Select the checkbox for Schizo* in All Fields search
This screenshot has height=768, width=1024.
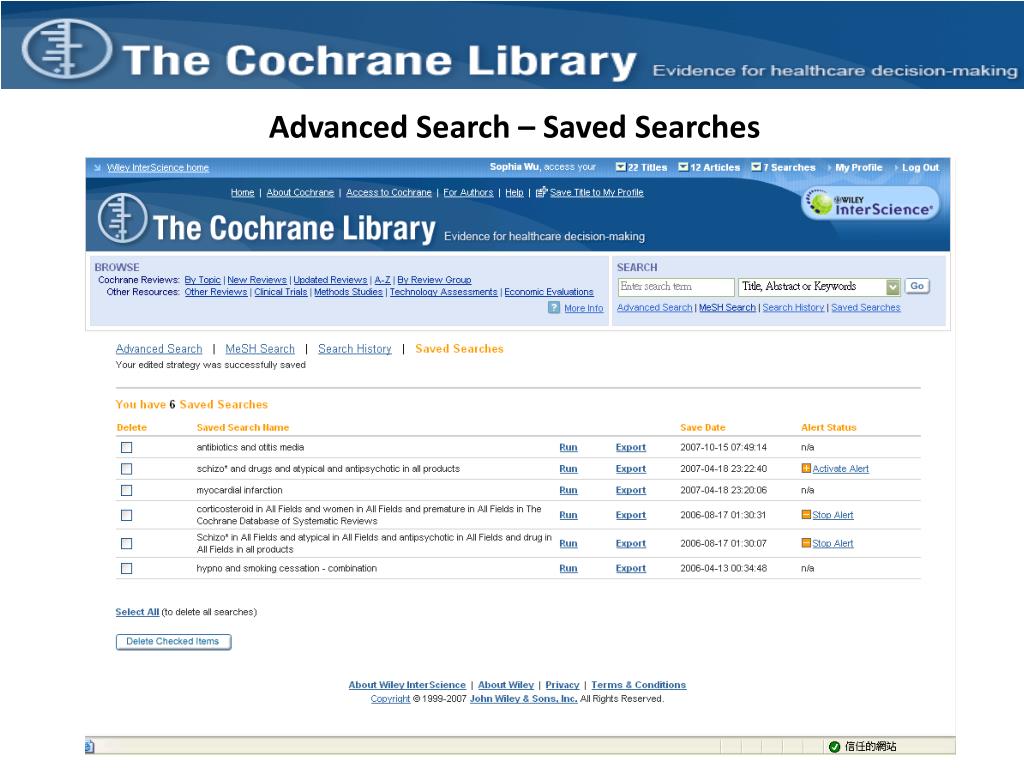[x=127, y=543]
